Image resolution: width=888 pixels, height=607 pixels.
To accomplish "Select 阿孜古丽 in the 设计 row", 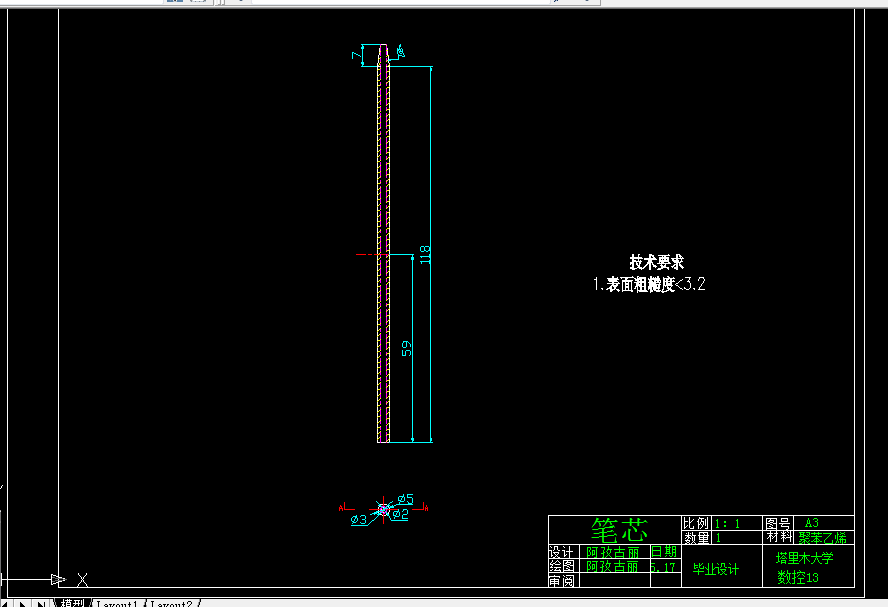I will 613,552.
